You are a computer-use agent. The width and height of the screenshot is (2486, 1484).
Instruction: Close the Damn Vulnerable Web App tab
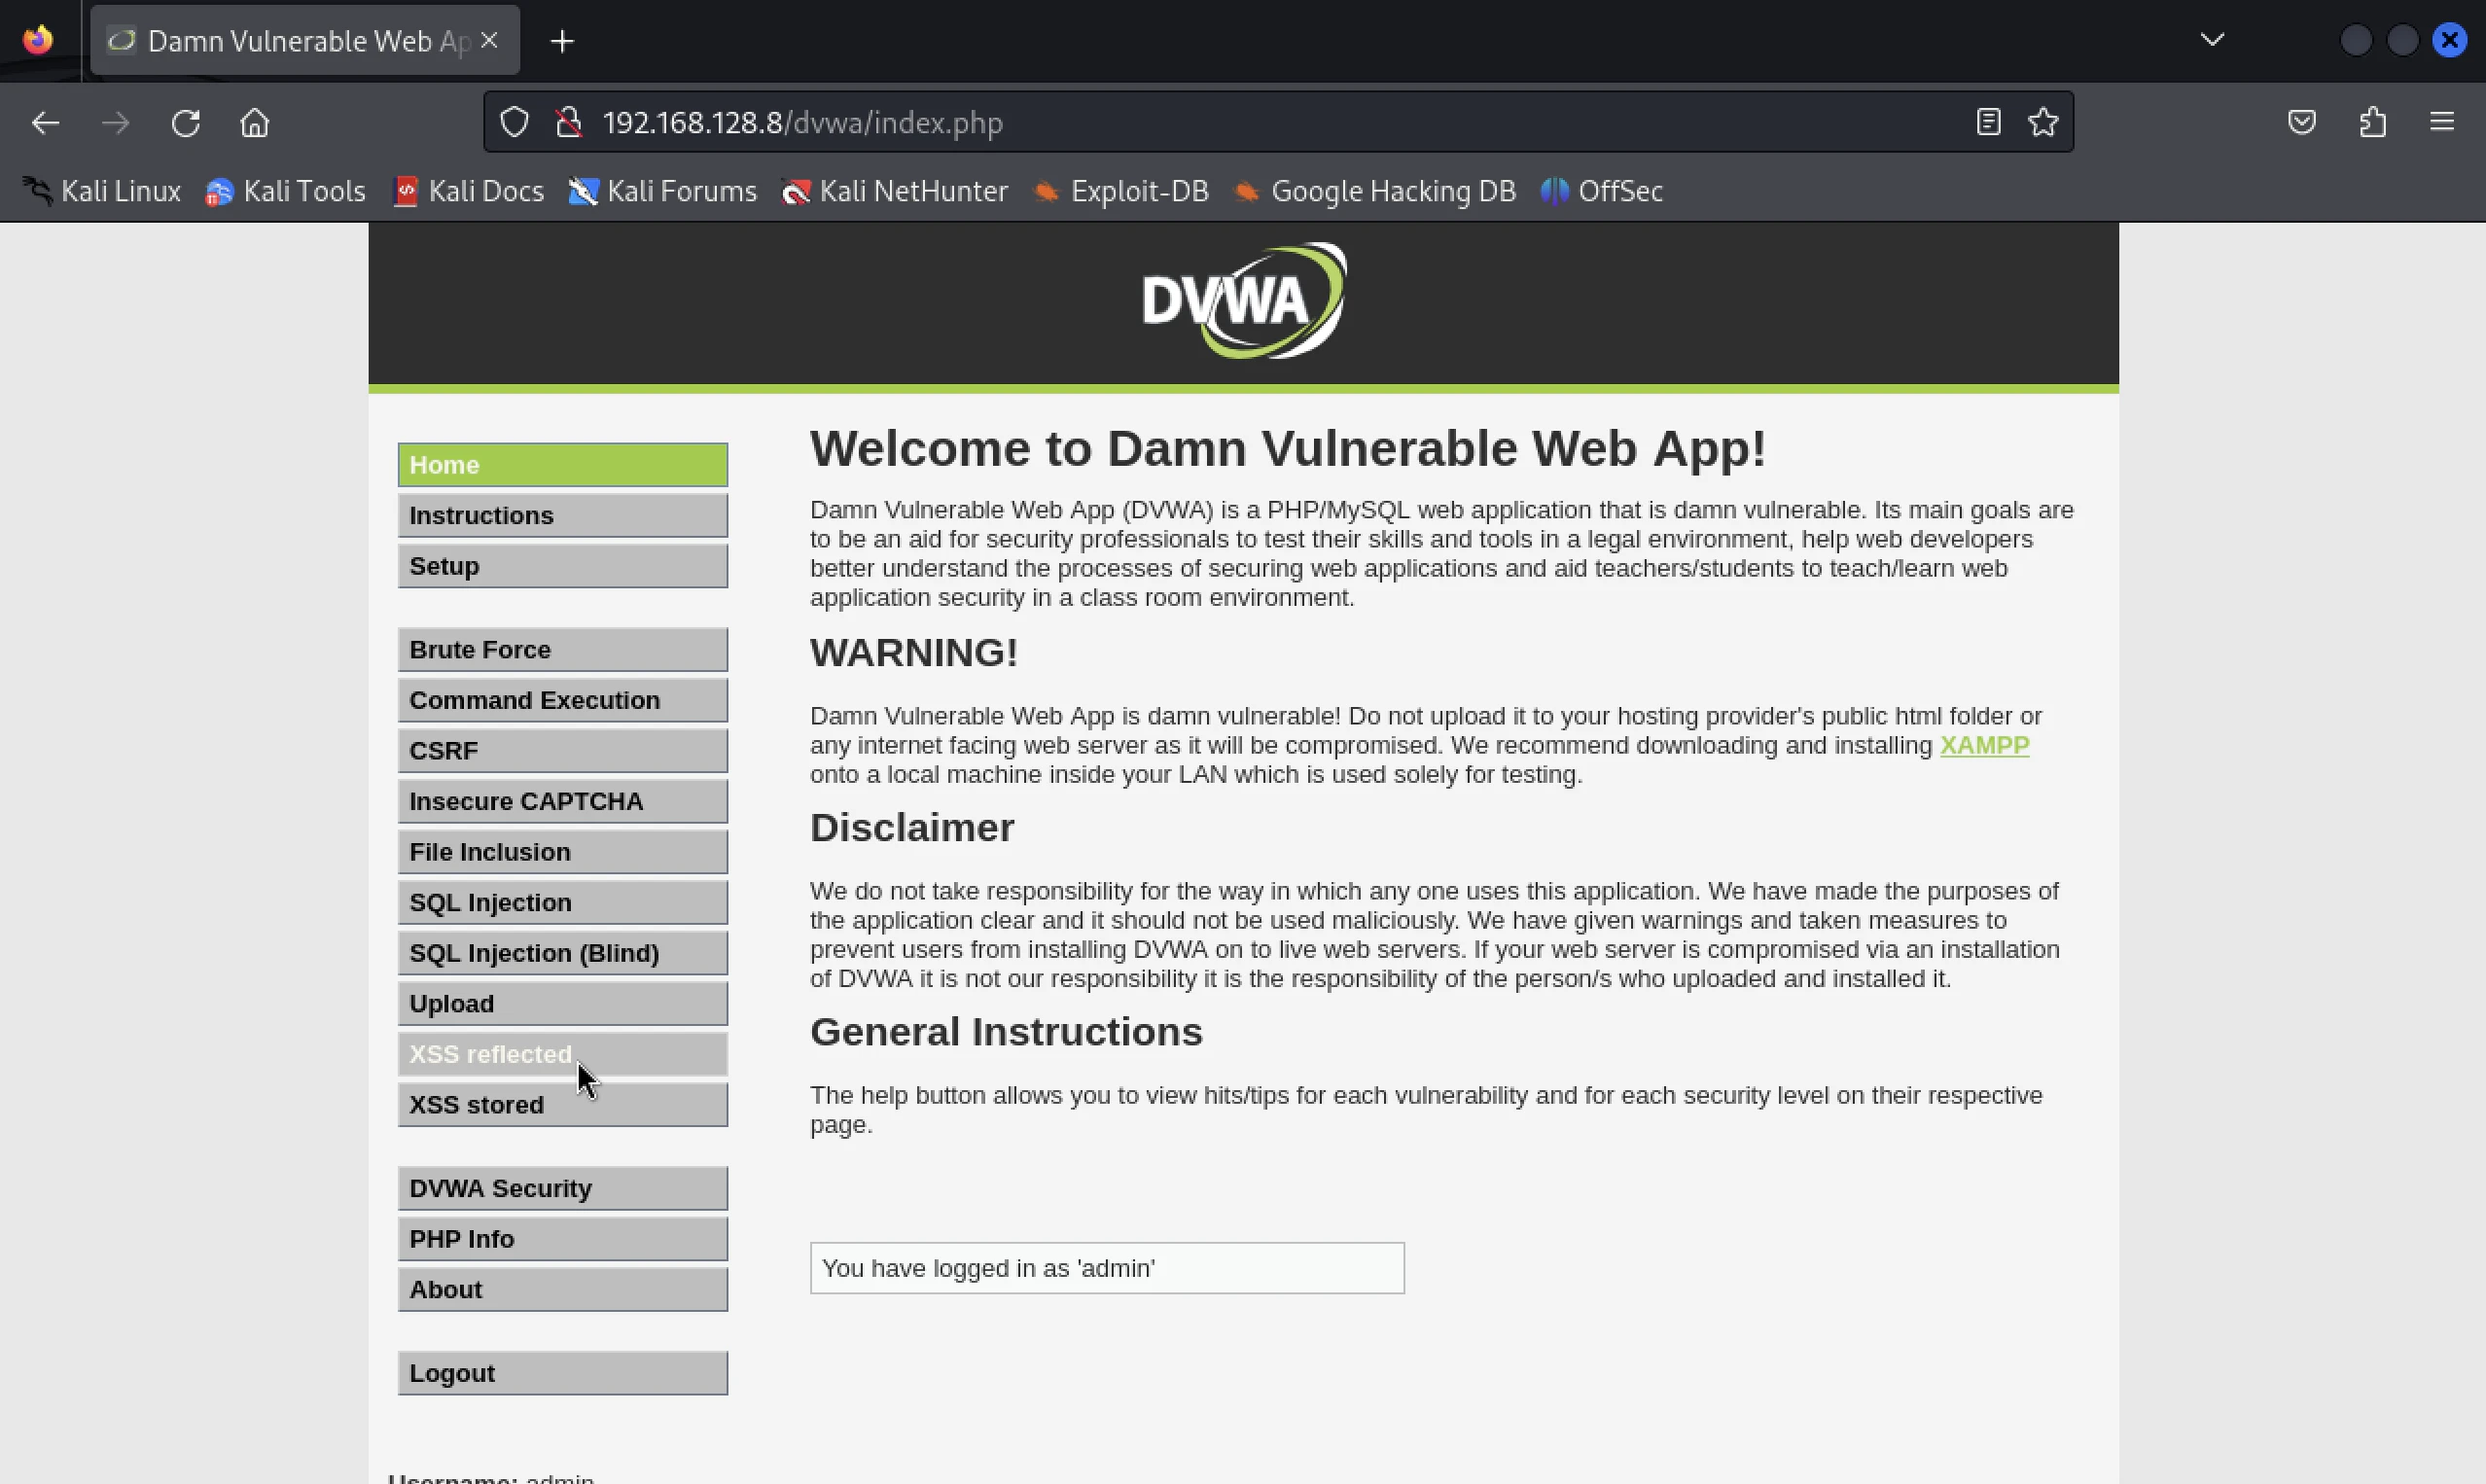[489, 40]
